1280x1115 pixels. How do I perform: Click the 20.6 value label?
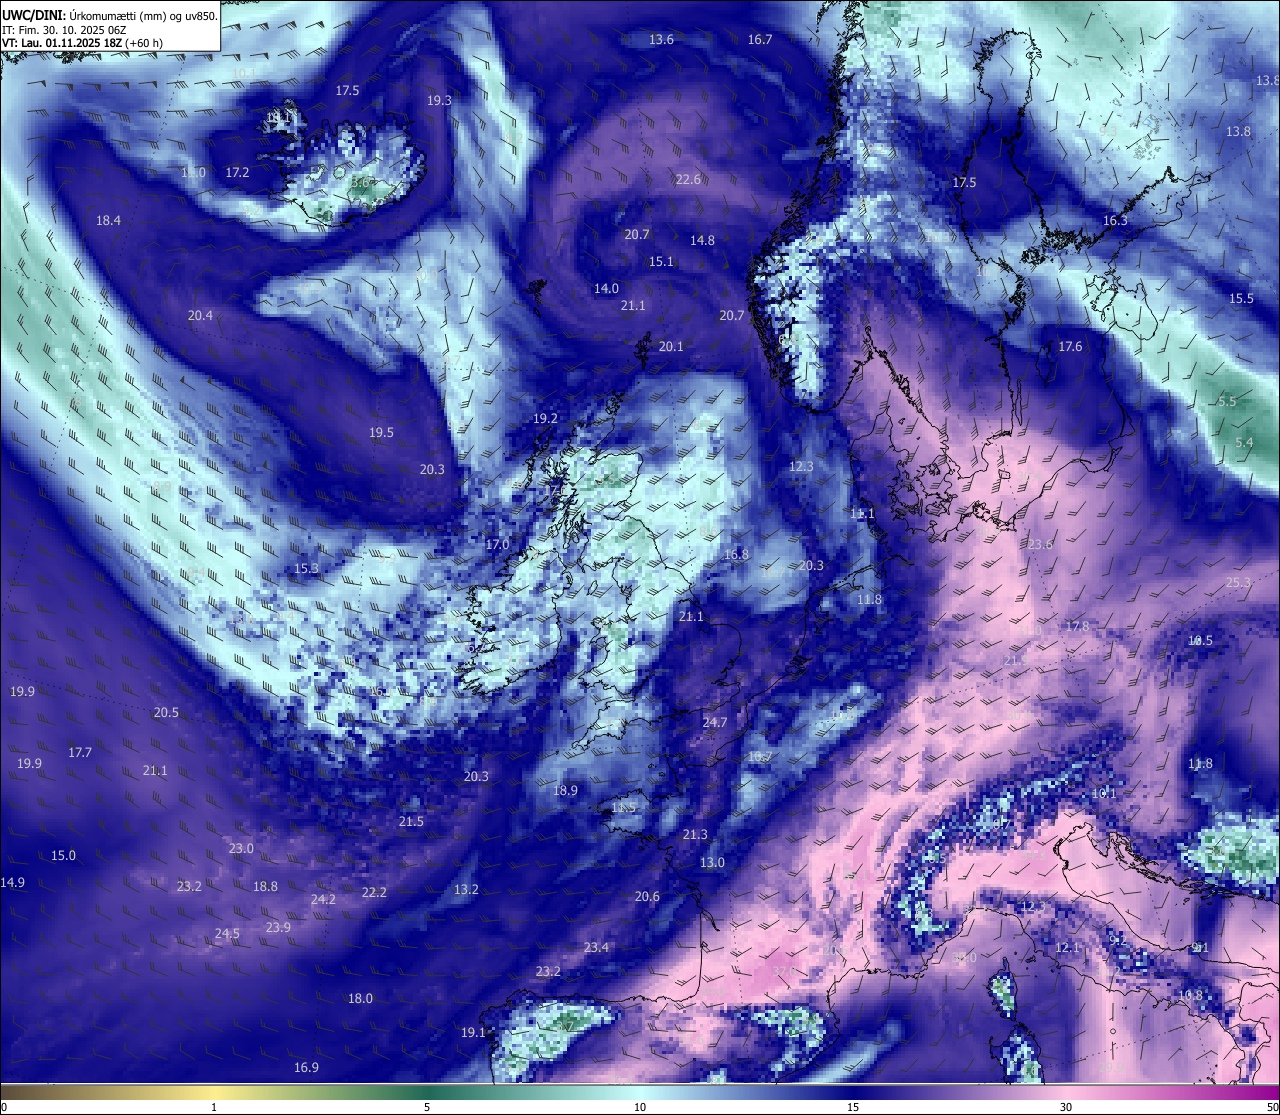(647, 897)
